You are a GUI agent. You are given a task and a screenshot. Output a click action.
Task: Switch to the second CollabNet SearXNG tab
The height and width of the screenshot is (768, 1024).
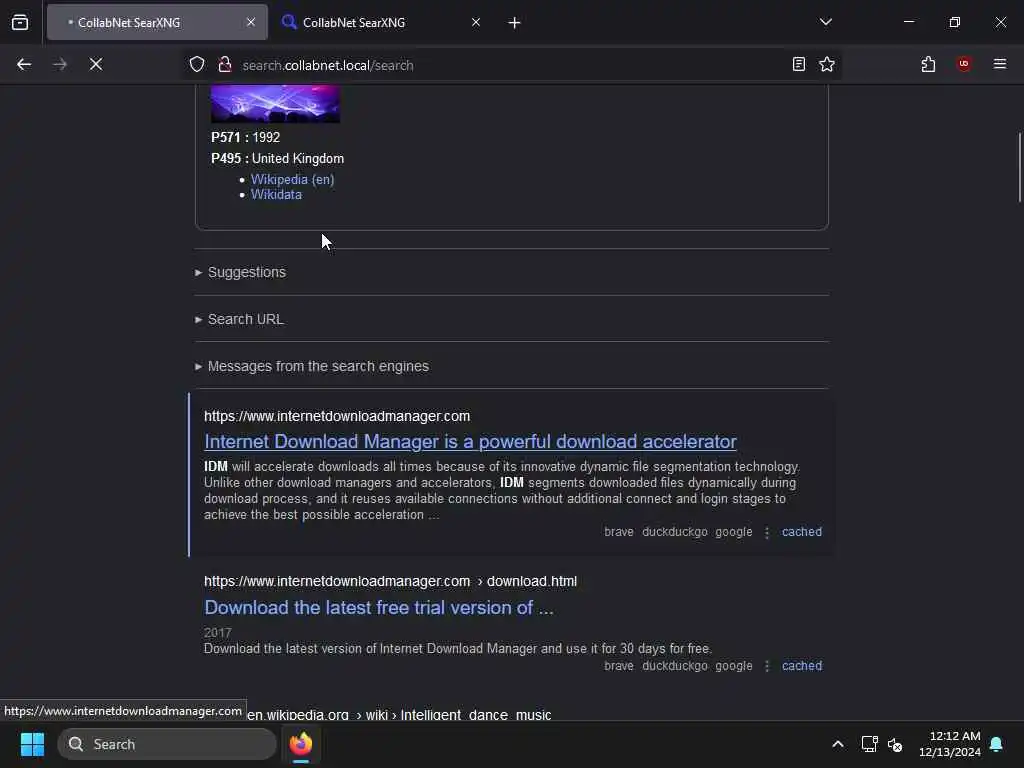click(x=382, y=22)
